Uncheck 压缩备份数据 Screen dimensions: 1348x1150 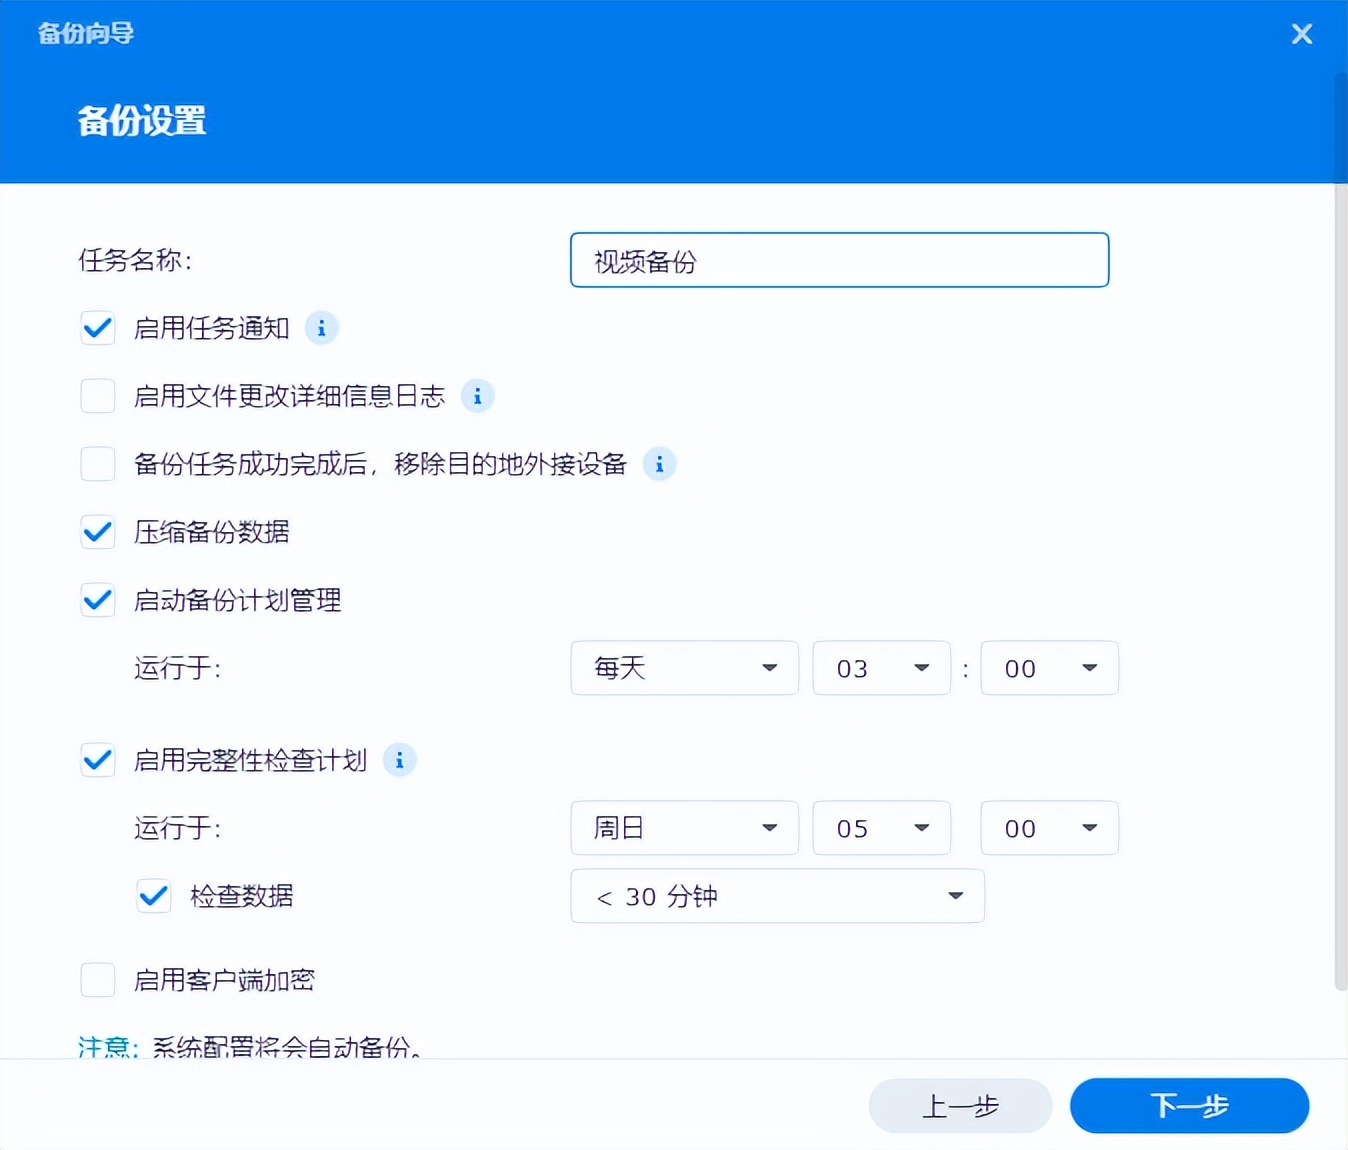click(97, 532)
